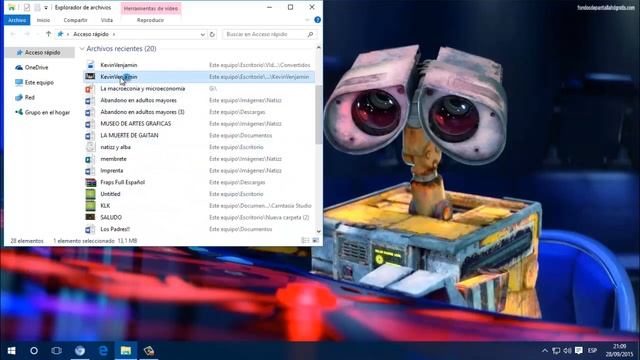Click the Explorer window icon in title bar

click(x=11, y=8)
